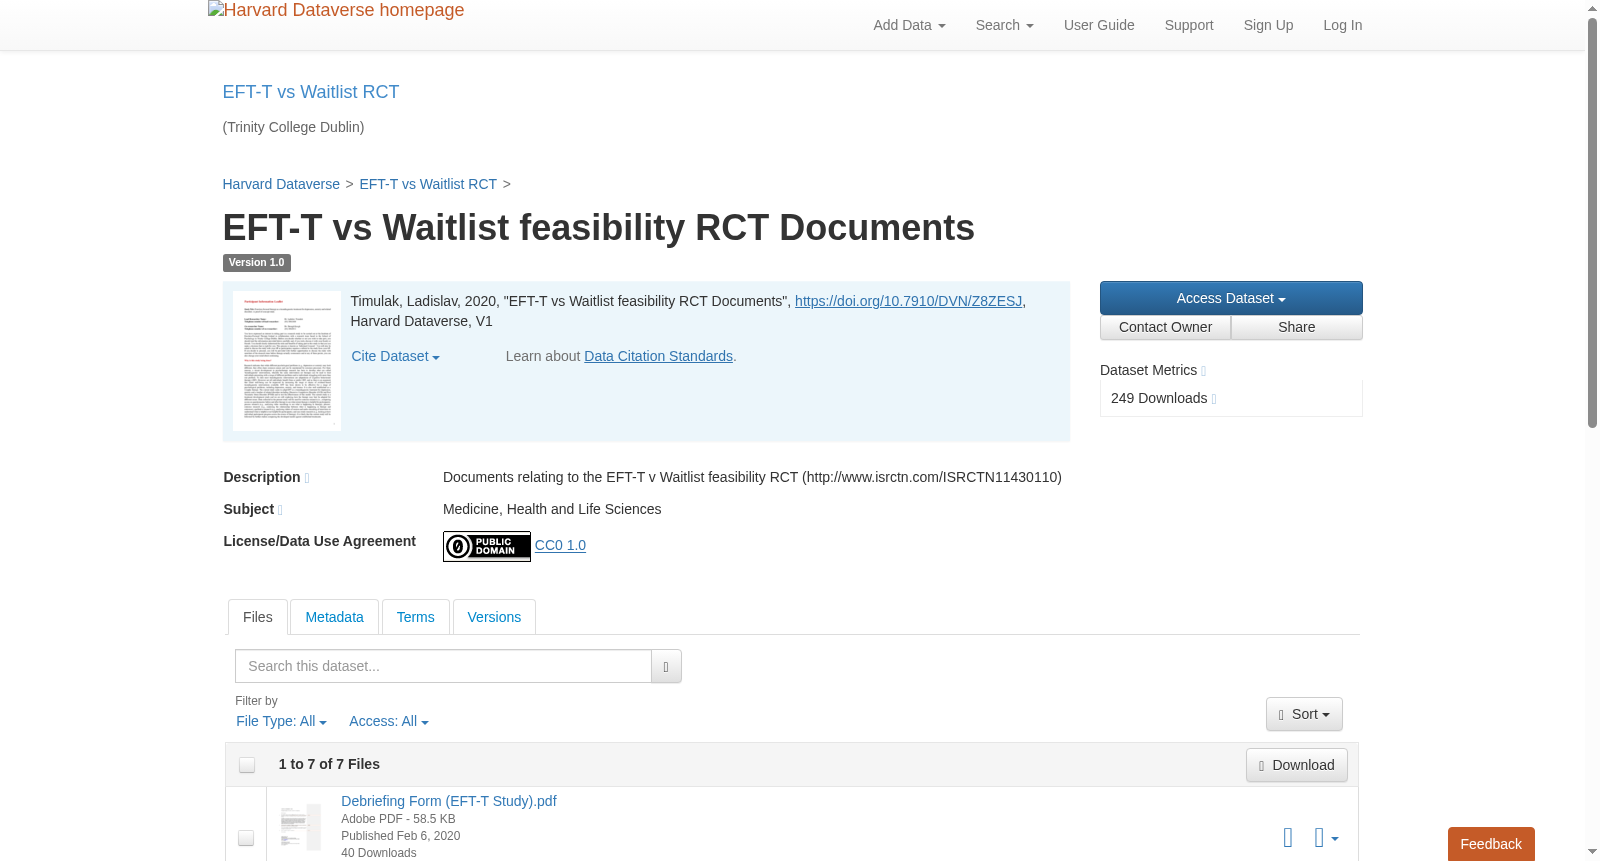1600x861 pixels.
Task: Click the dataset preview thumbnail image
Action: [287, 361]
